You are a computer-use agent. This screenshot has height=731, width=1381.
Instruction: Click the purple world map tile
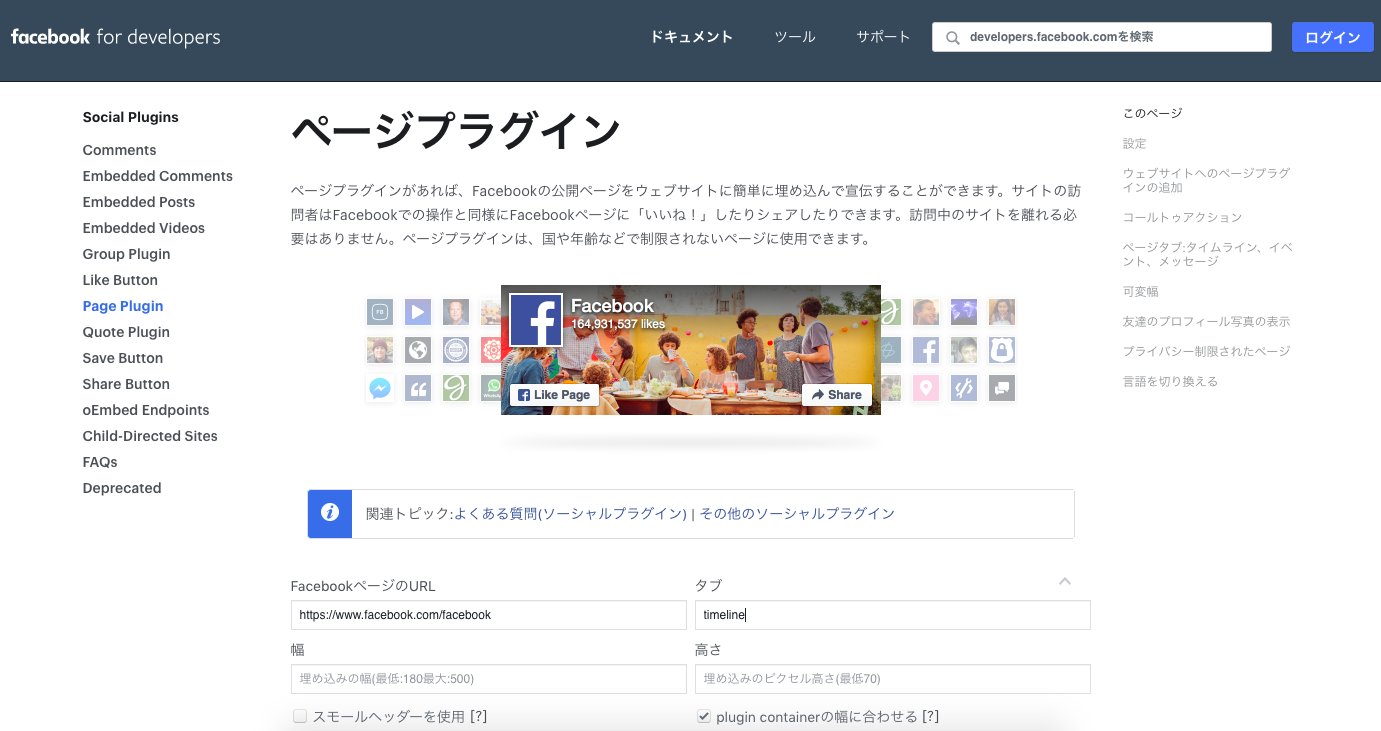964,312
